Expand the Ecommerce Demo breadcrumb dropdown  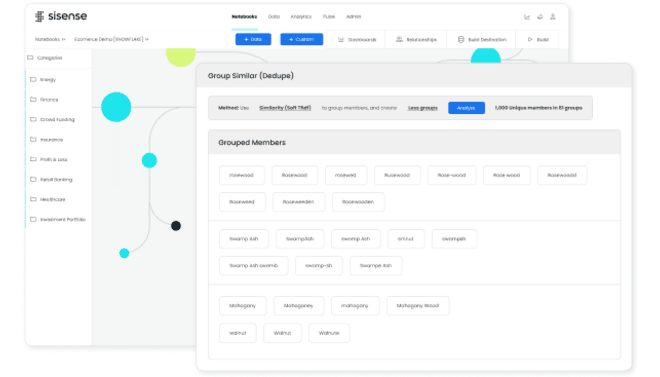click(x=147, y=39)
